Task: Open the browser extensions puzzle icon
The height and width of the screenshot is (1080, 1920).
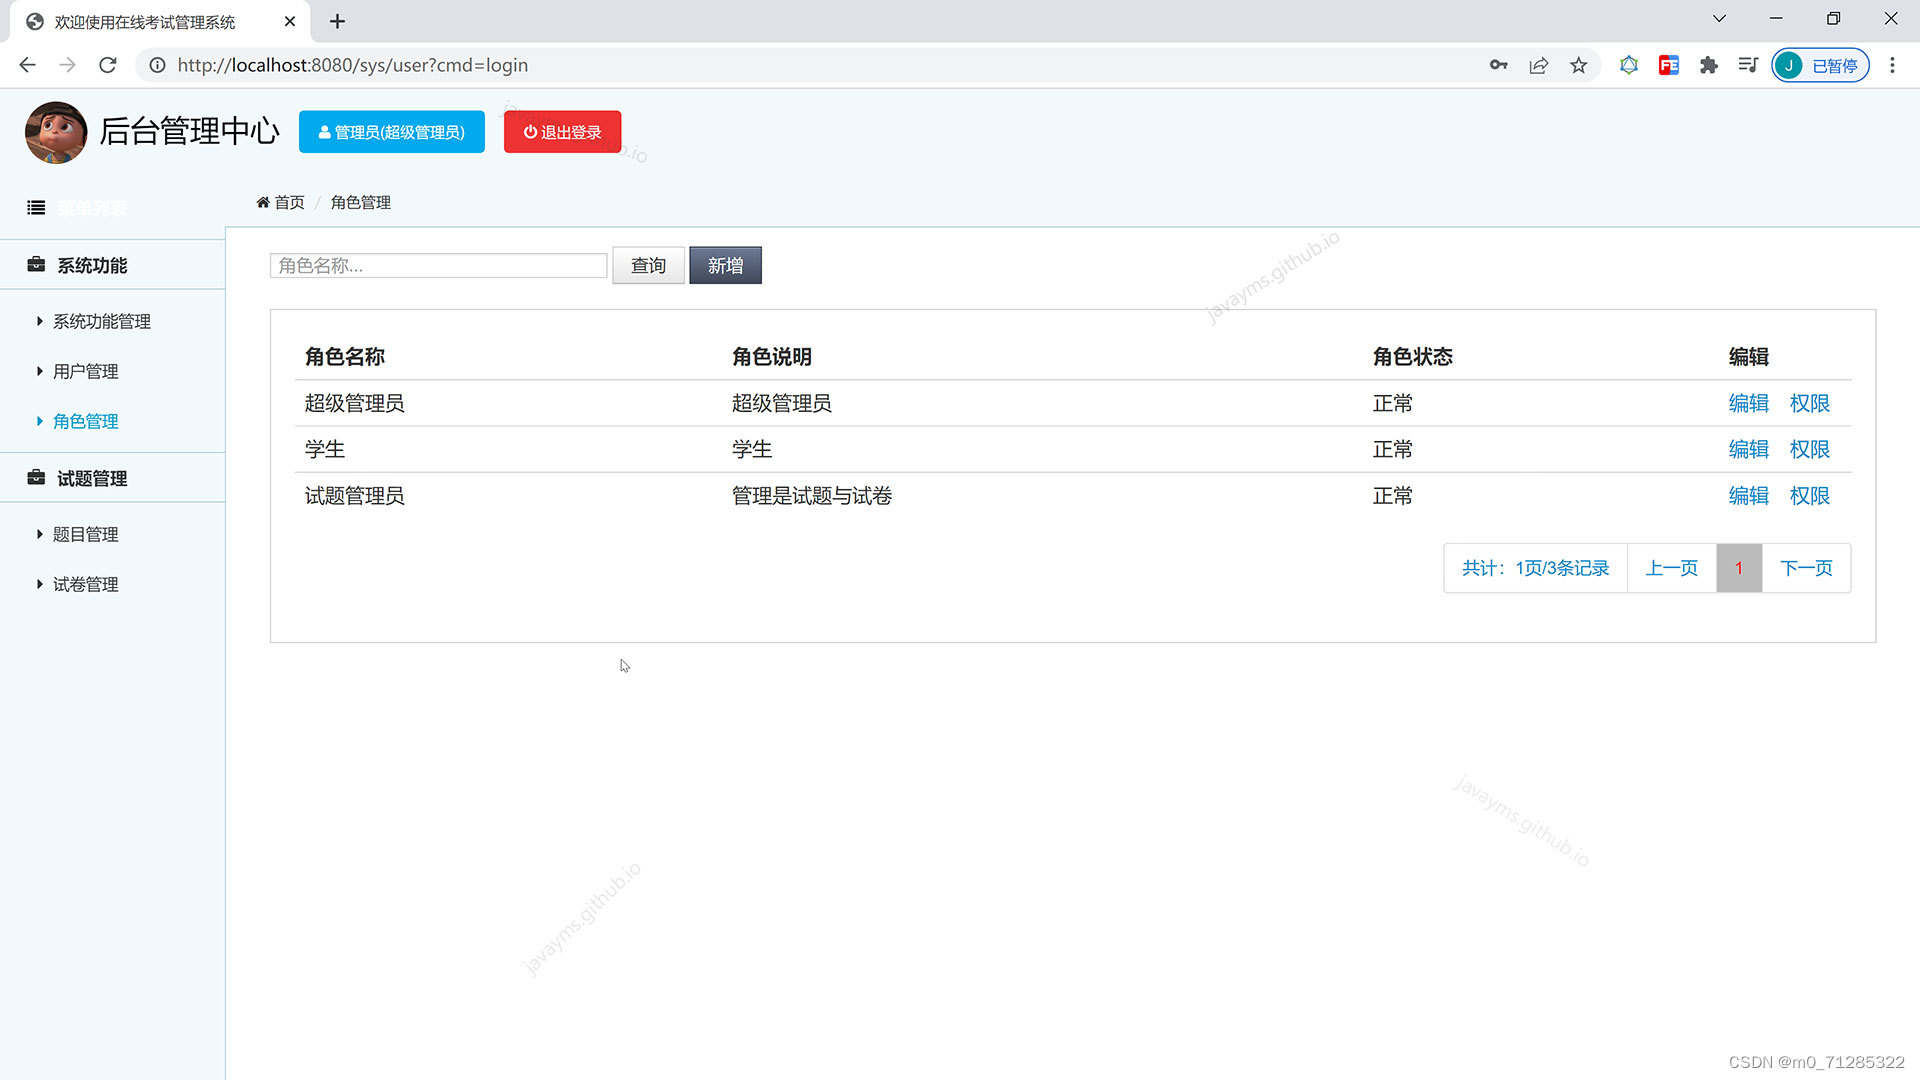Action: tap(1708, 65)
